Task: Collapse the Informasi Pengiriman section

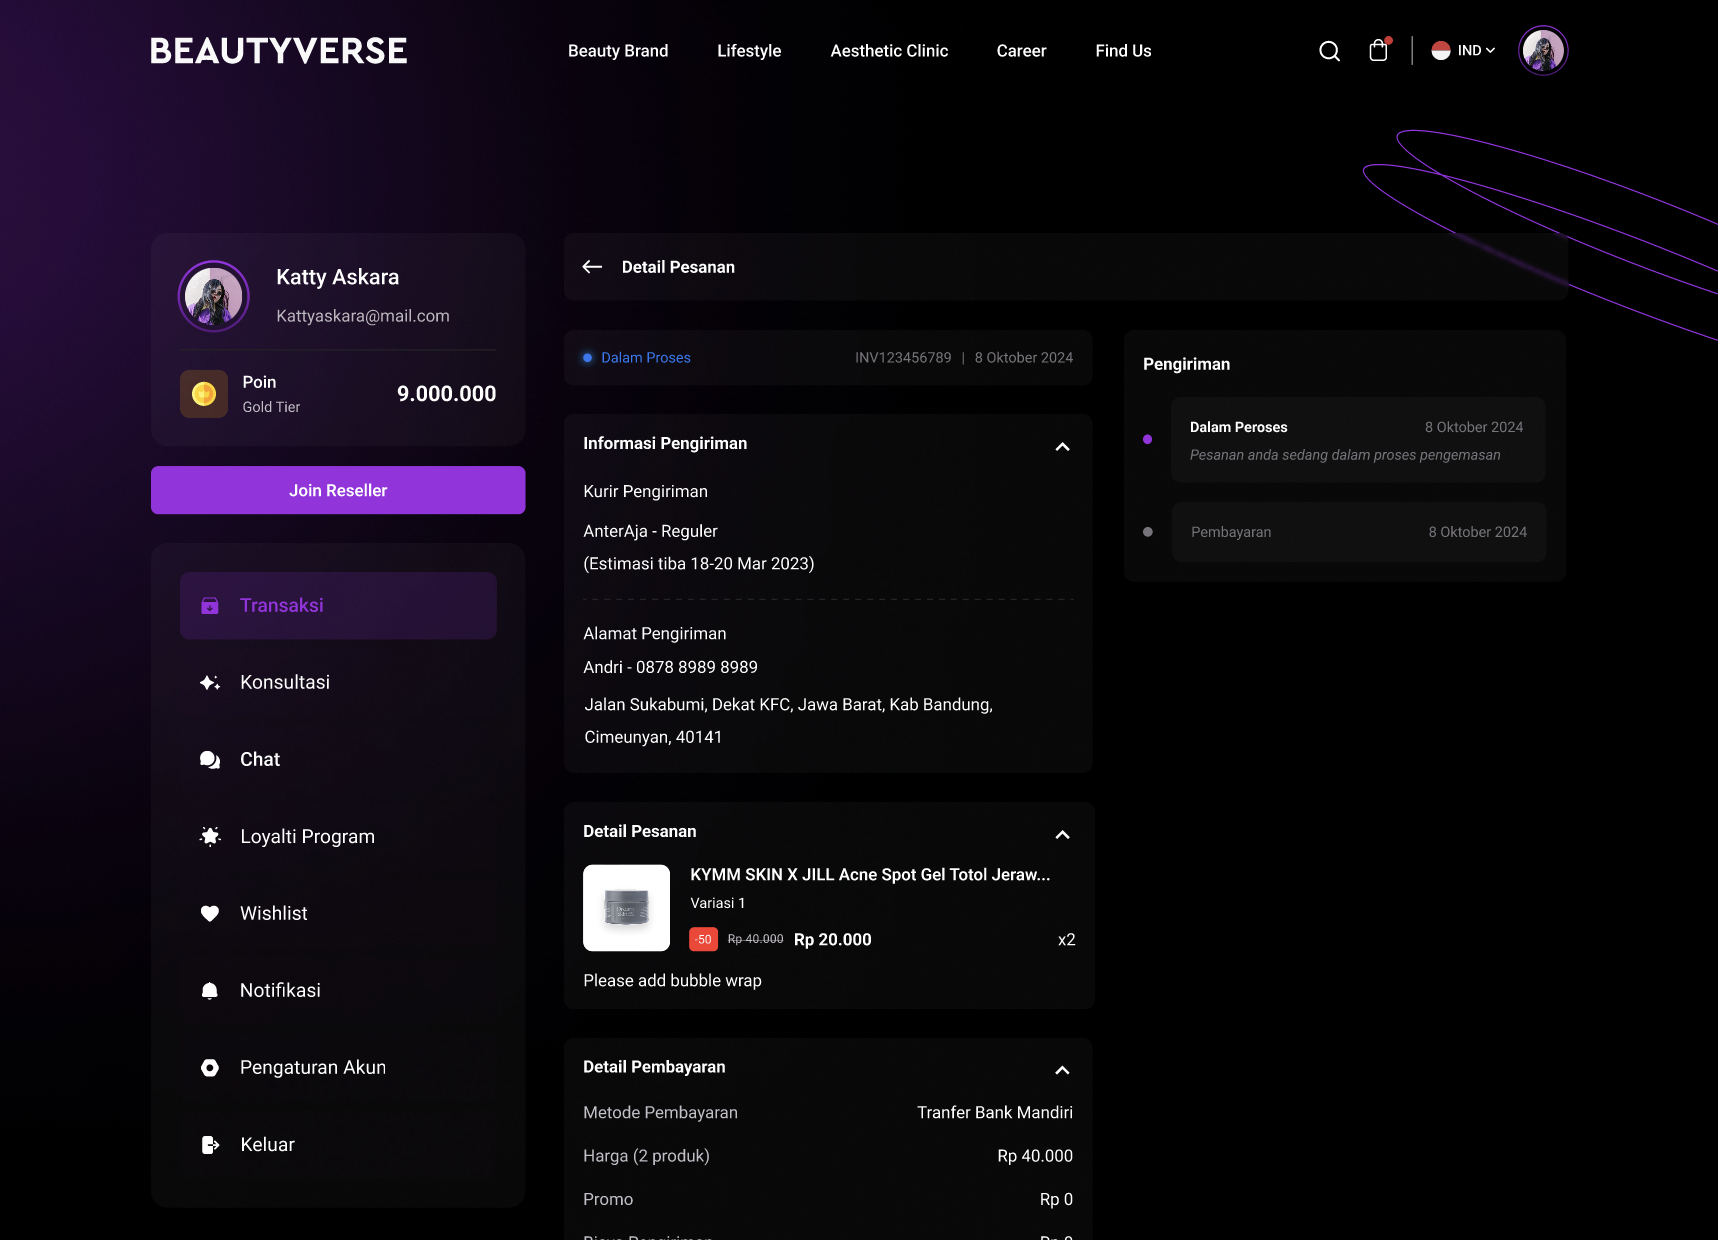Action: 1062,446
